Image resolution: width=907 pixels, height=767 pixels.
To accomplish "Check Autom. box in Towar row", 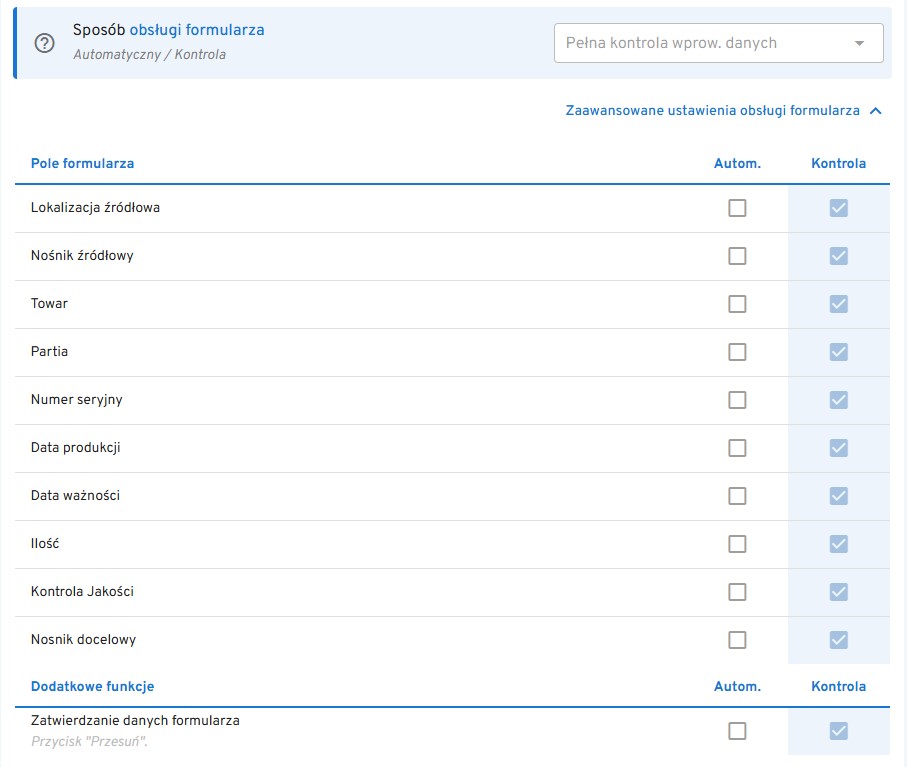I will (737, 304).
